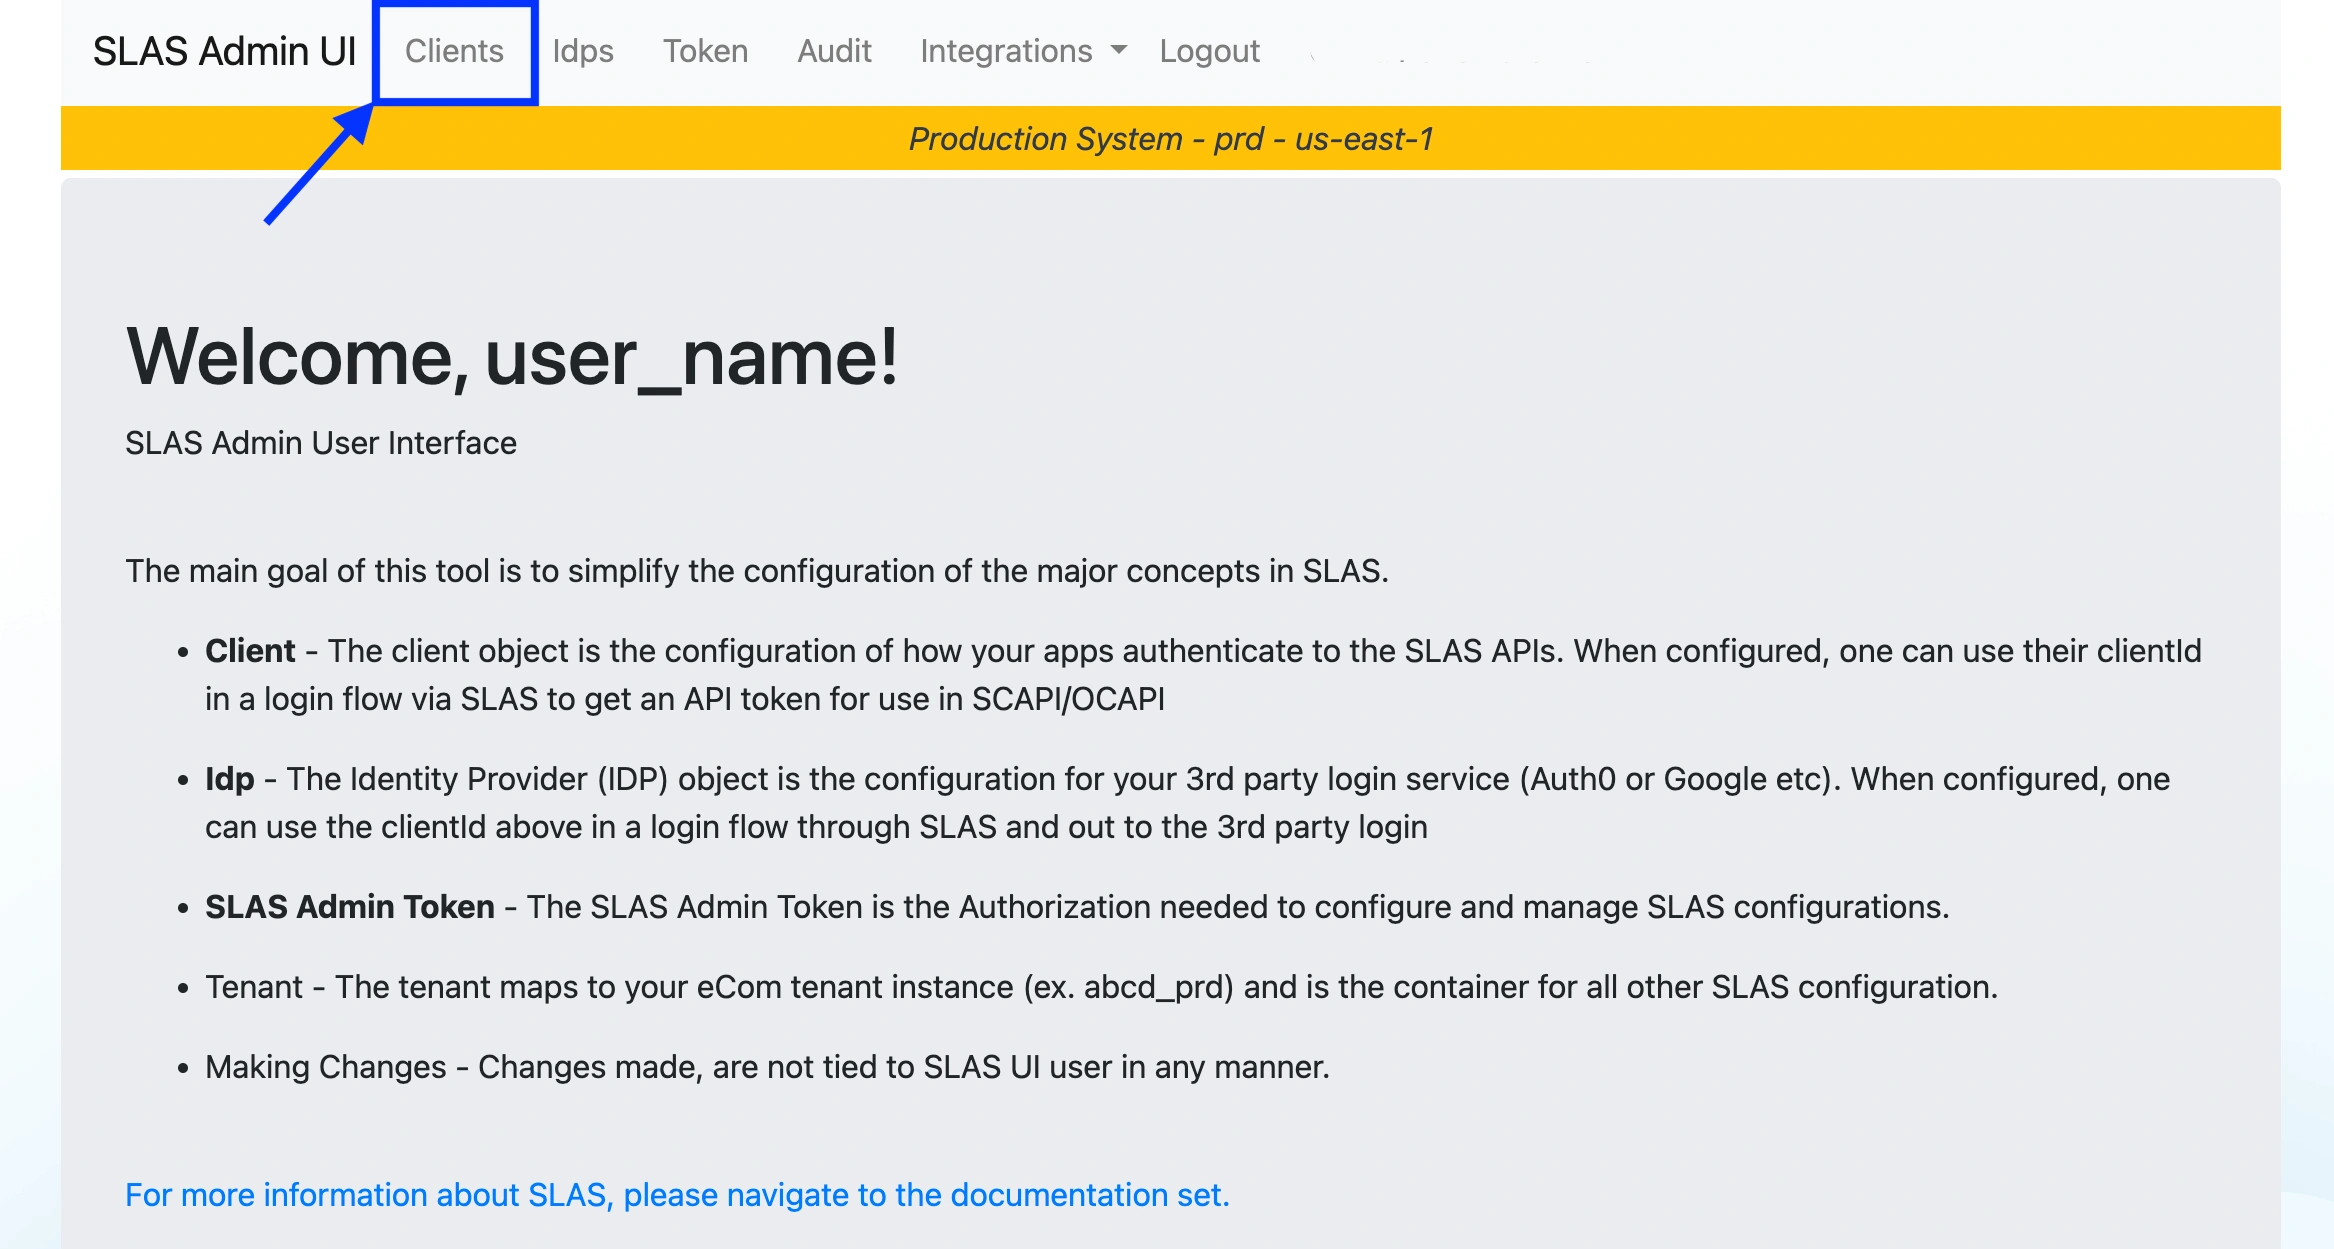Go to the Idps page

click(583, 51)
